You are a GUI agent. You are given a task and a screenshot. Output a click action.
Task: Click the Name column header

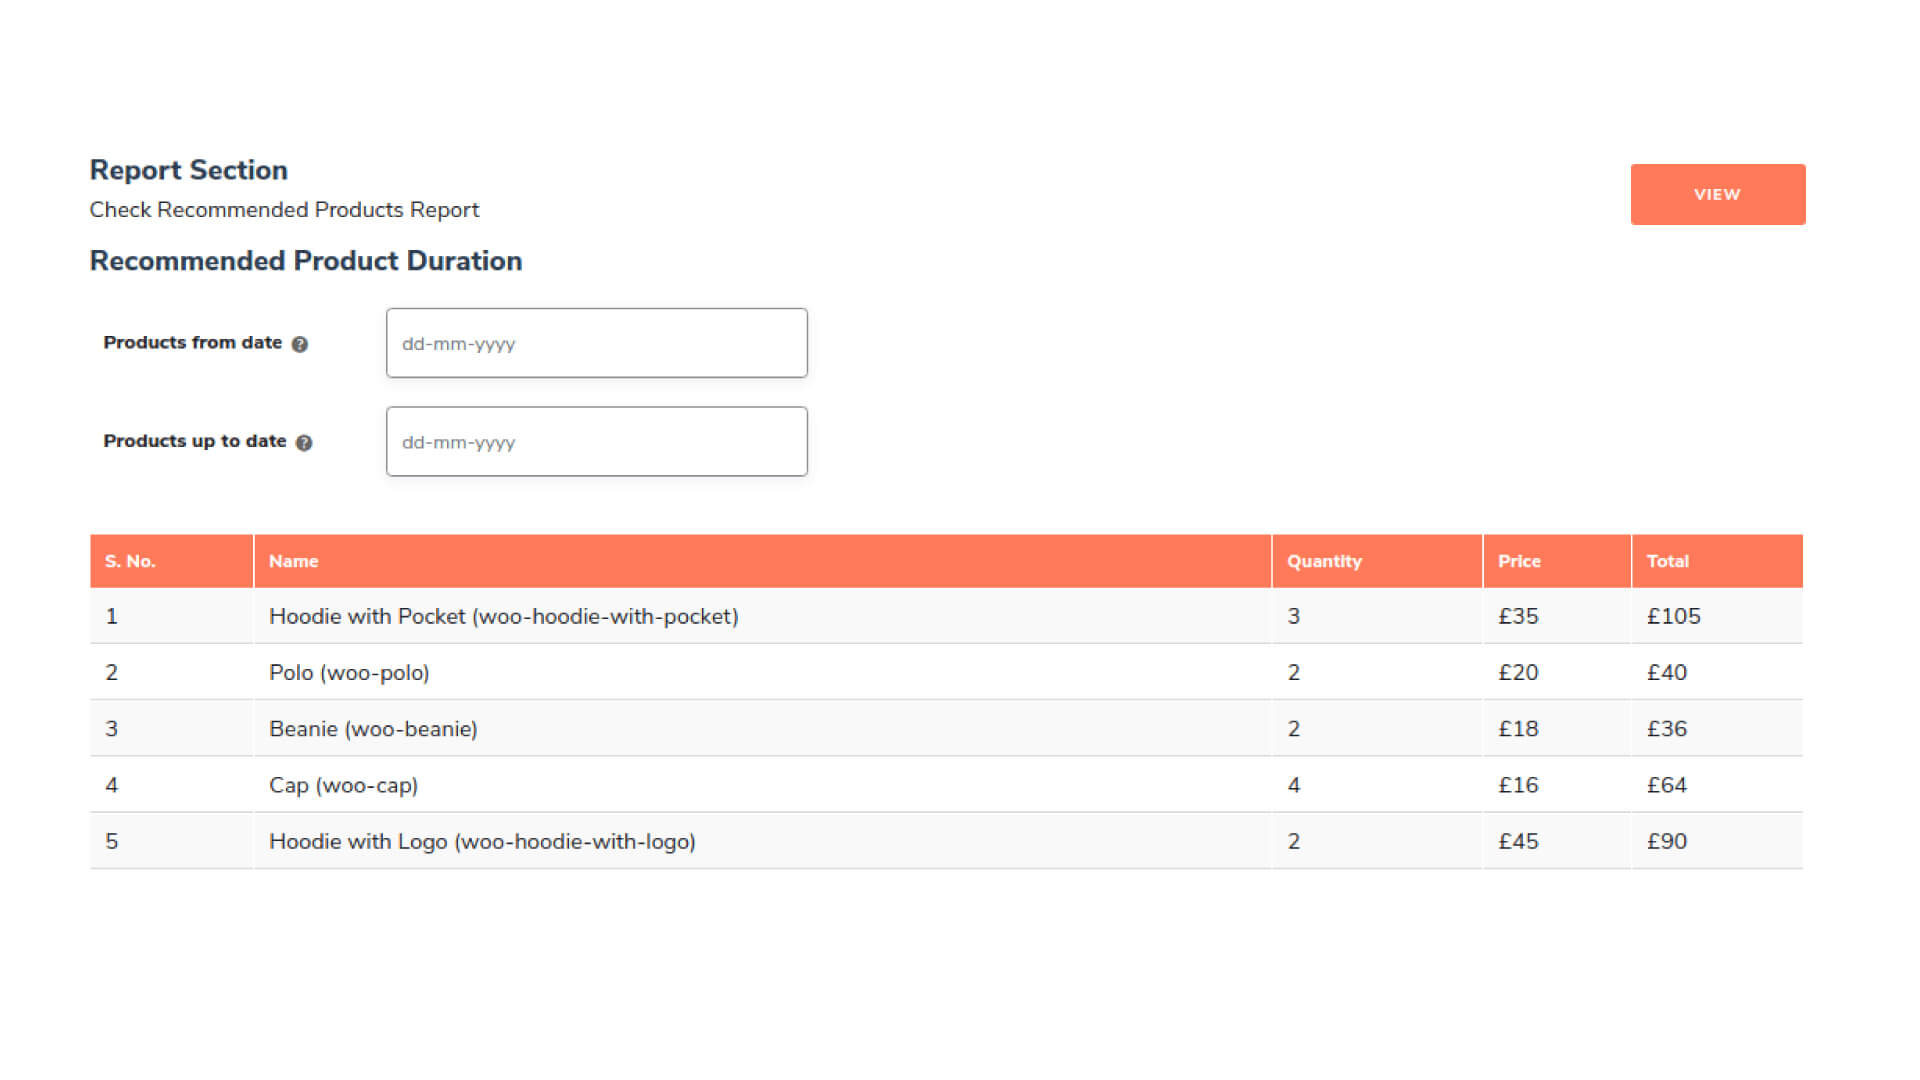coord(293,561)
